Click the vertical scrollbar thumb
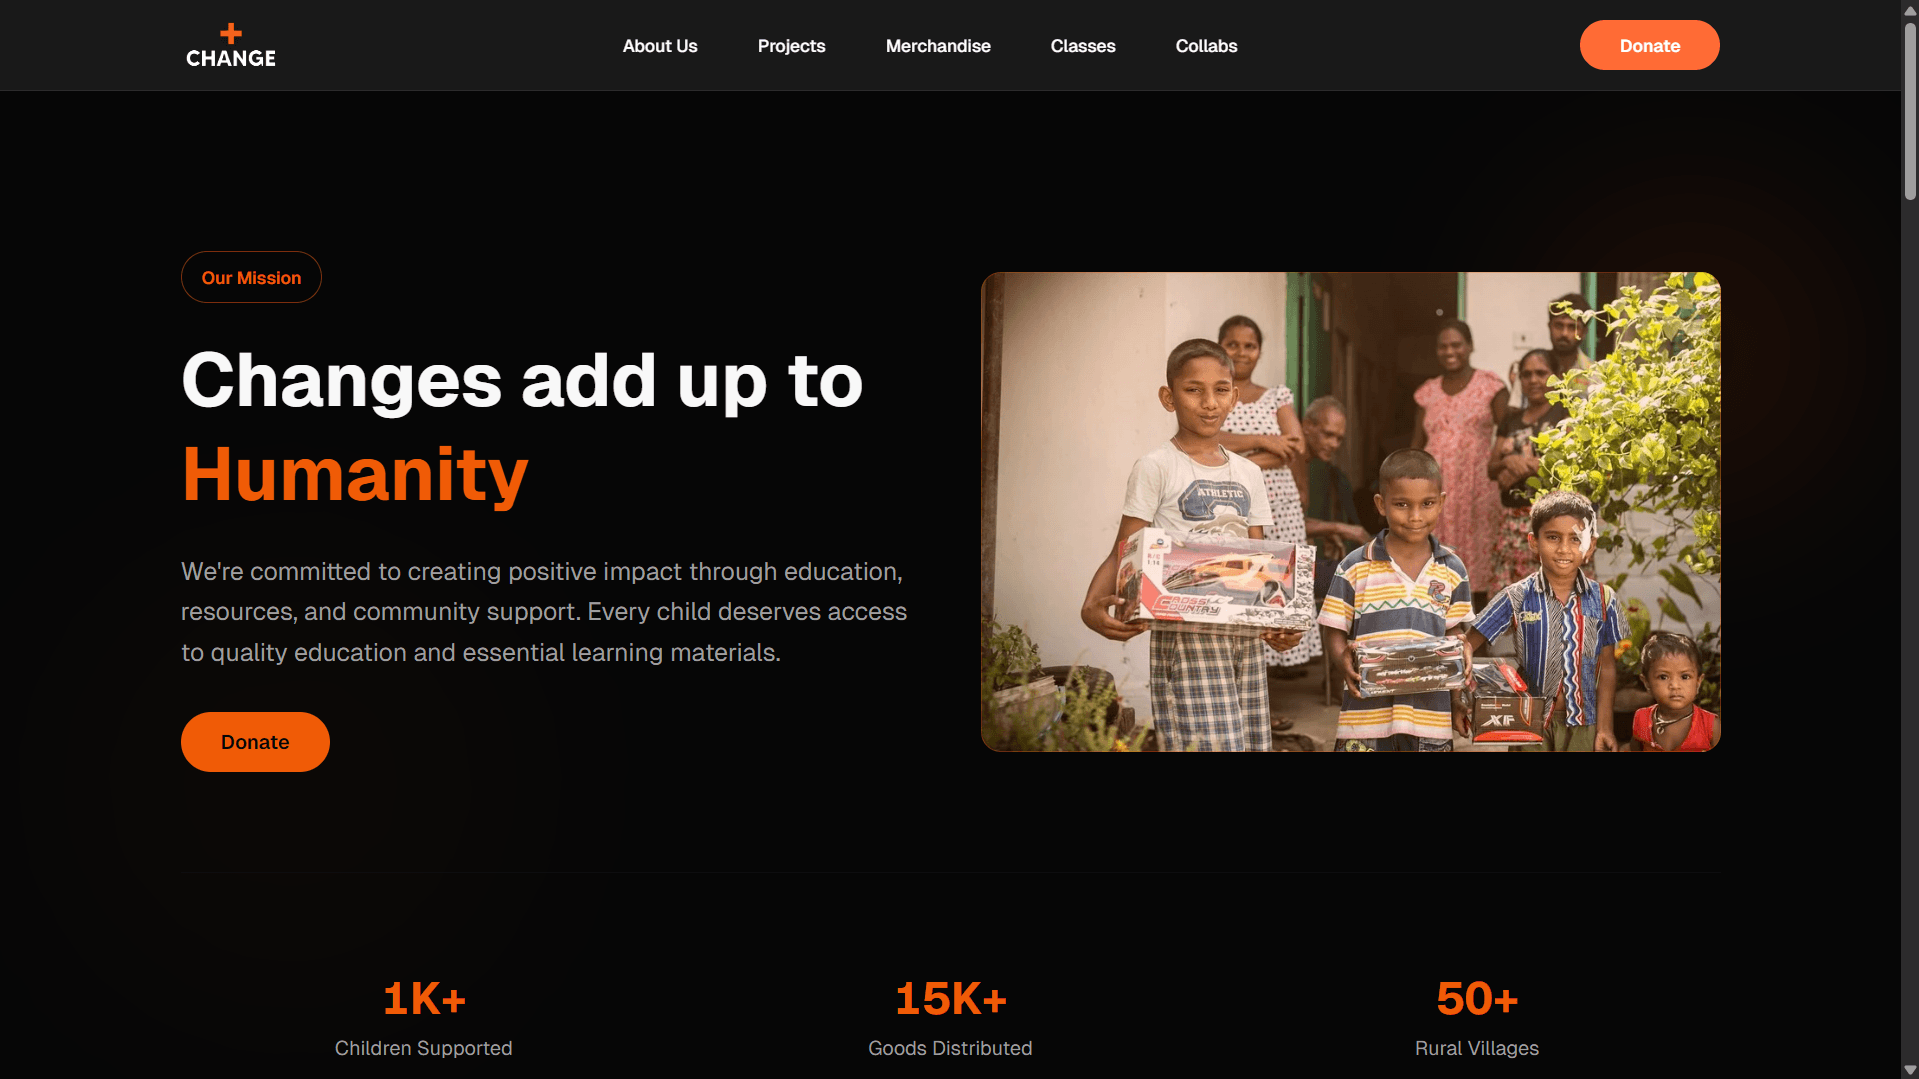Viewport: 1919px width, 1079px height. [x=1910, y=110]
